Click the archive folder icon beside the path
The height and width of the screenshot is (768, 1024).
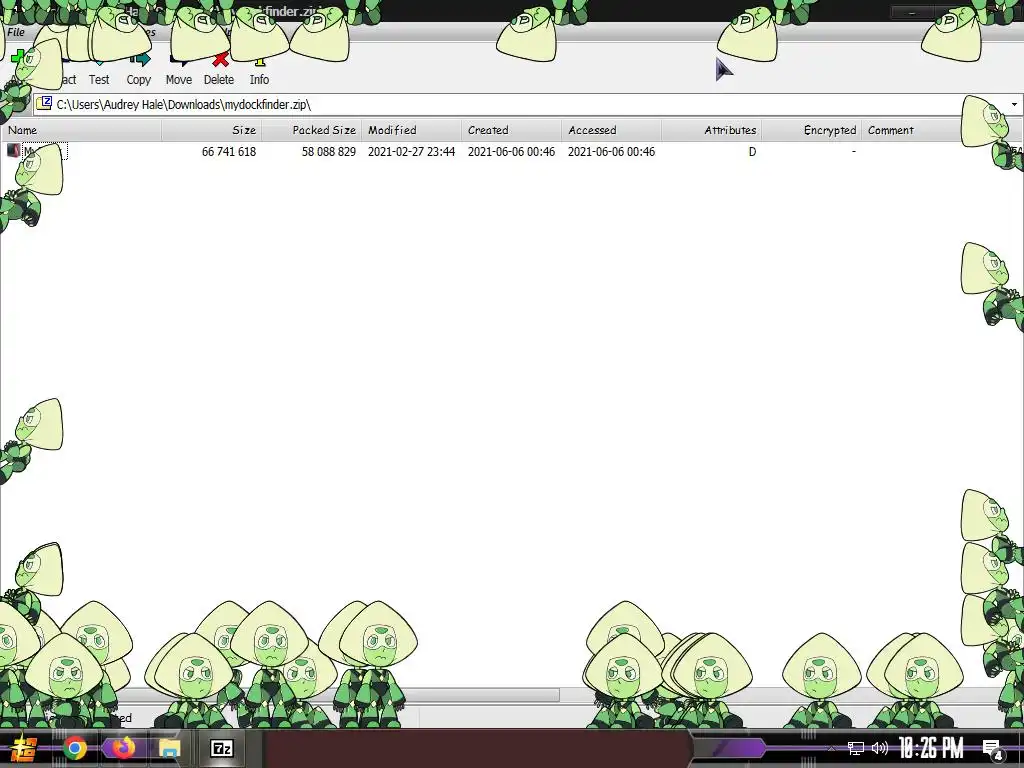(x=44, y=104)
